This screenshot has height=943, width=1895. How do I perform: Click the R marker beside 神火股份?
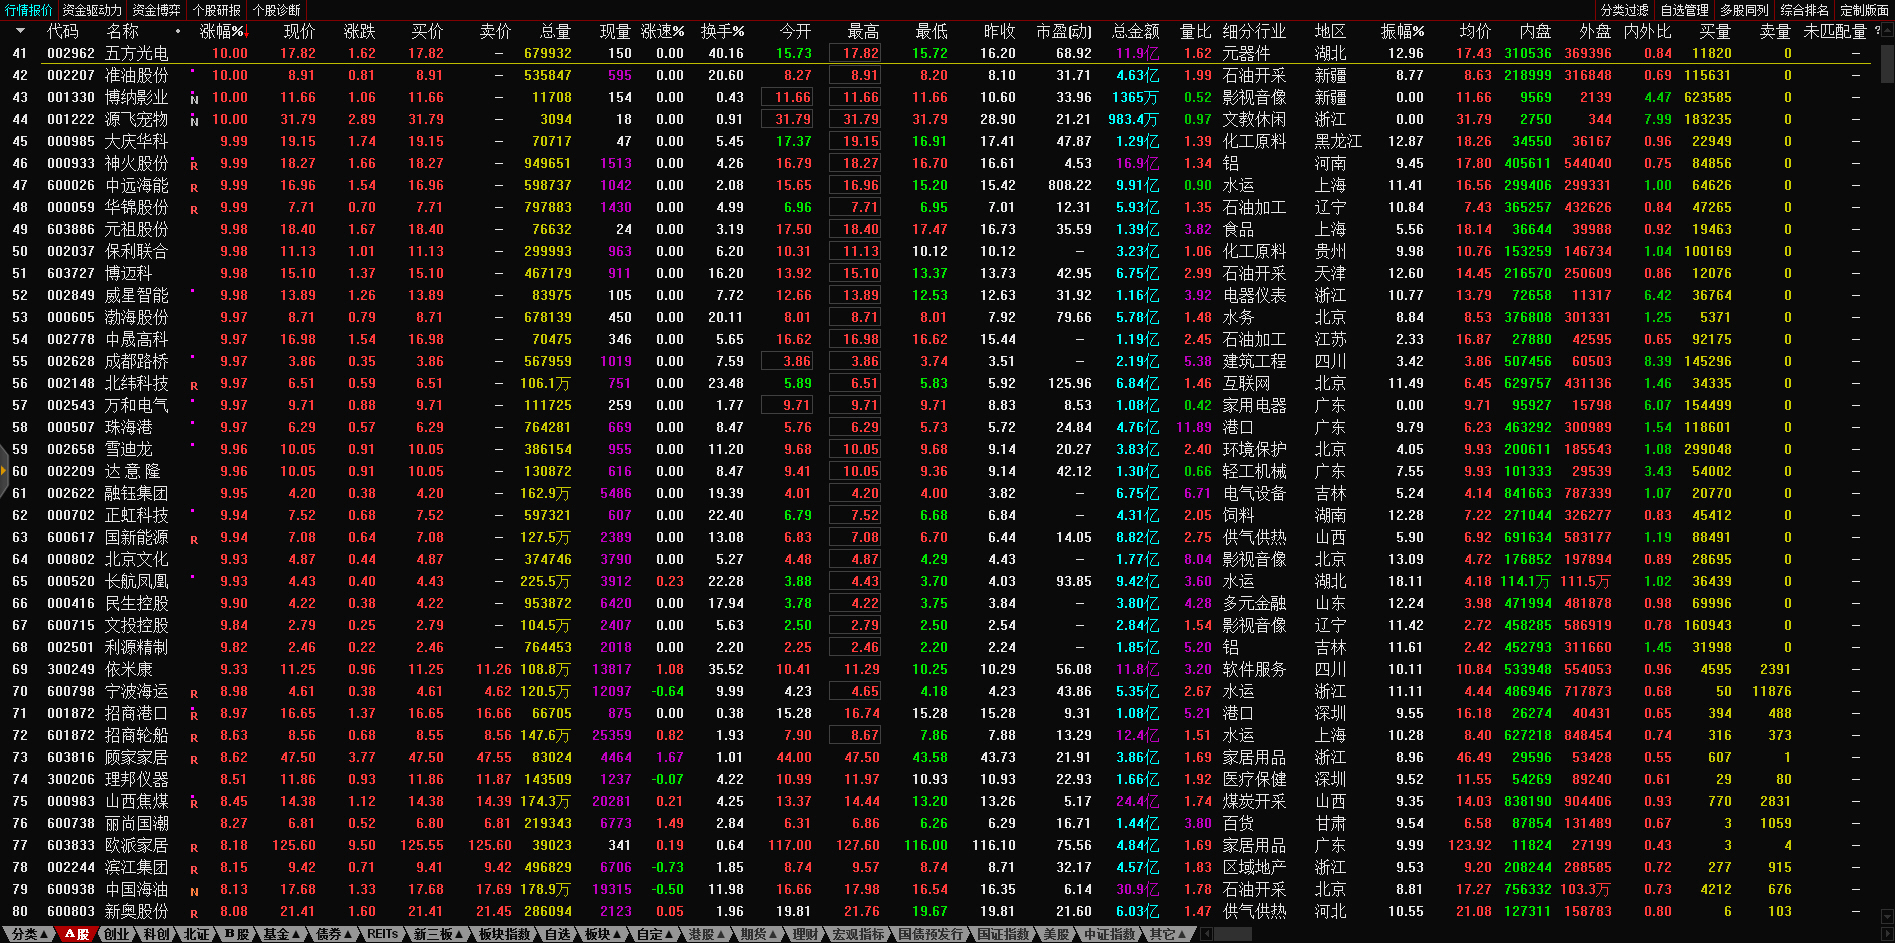[194, 165]
